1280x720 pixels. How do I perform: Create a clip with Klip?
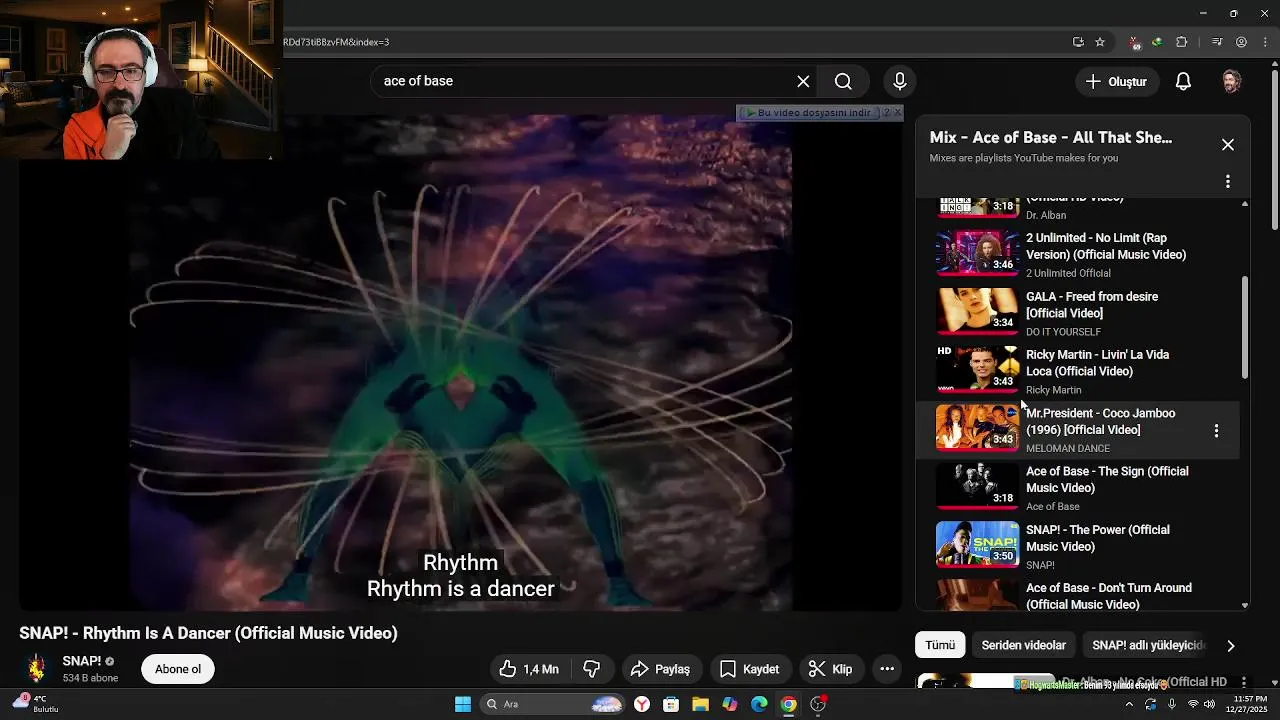pyautogui.click(x=830, y=669)
